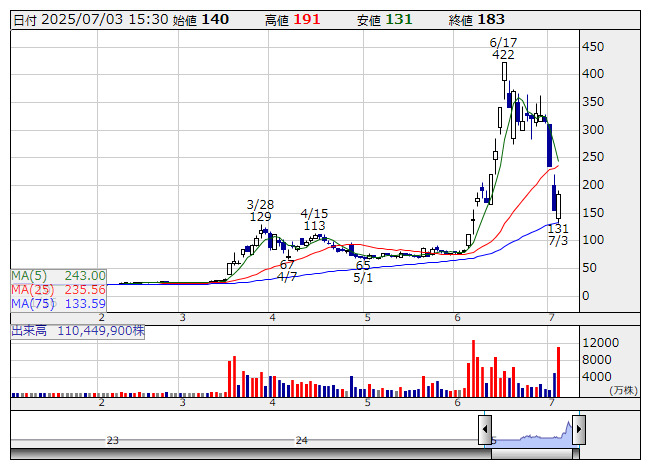Click the year 23 label in overview timeline
653x470 pixels.
pos(113,440)
